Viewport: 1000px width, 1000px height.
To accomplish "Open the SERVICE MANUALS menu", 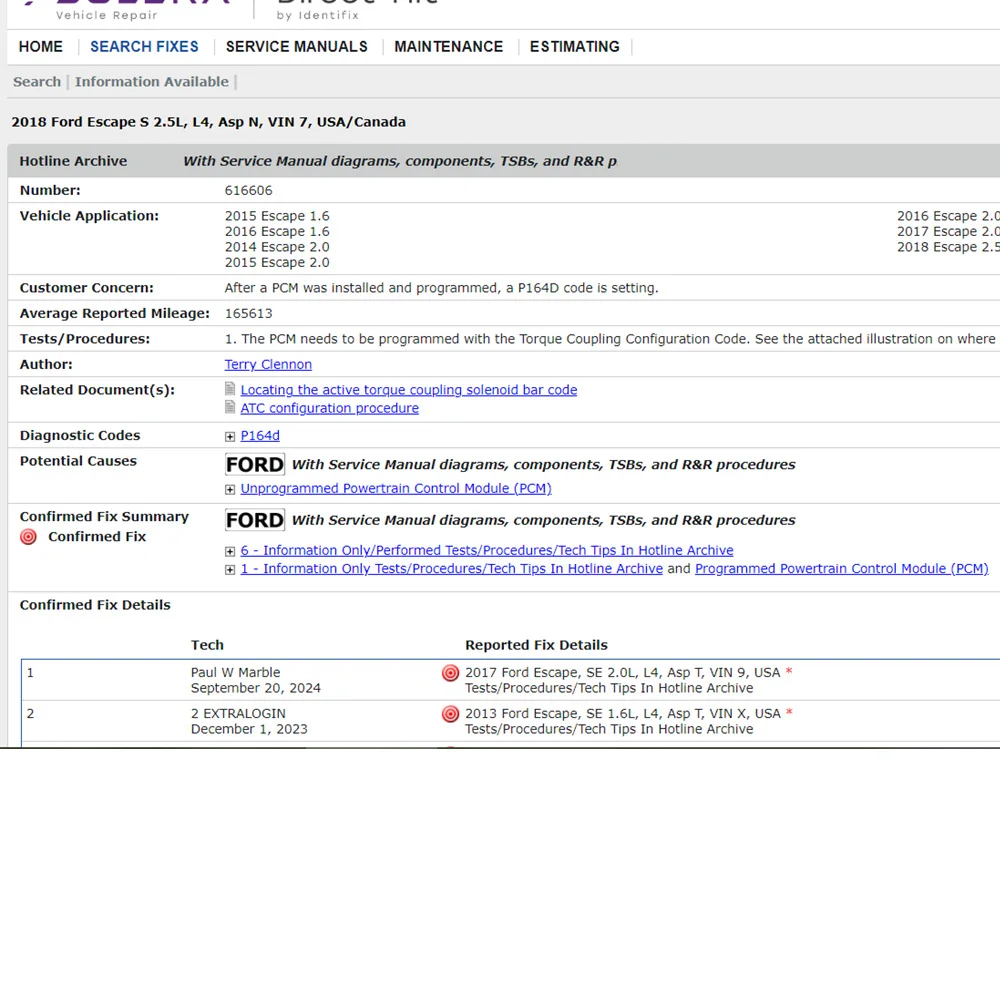I will pos(297,47).
